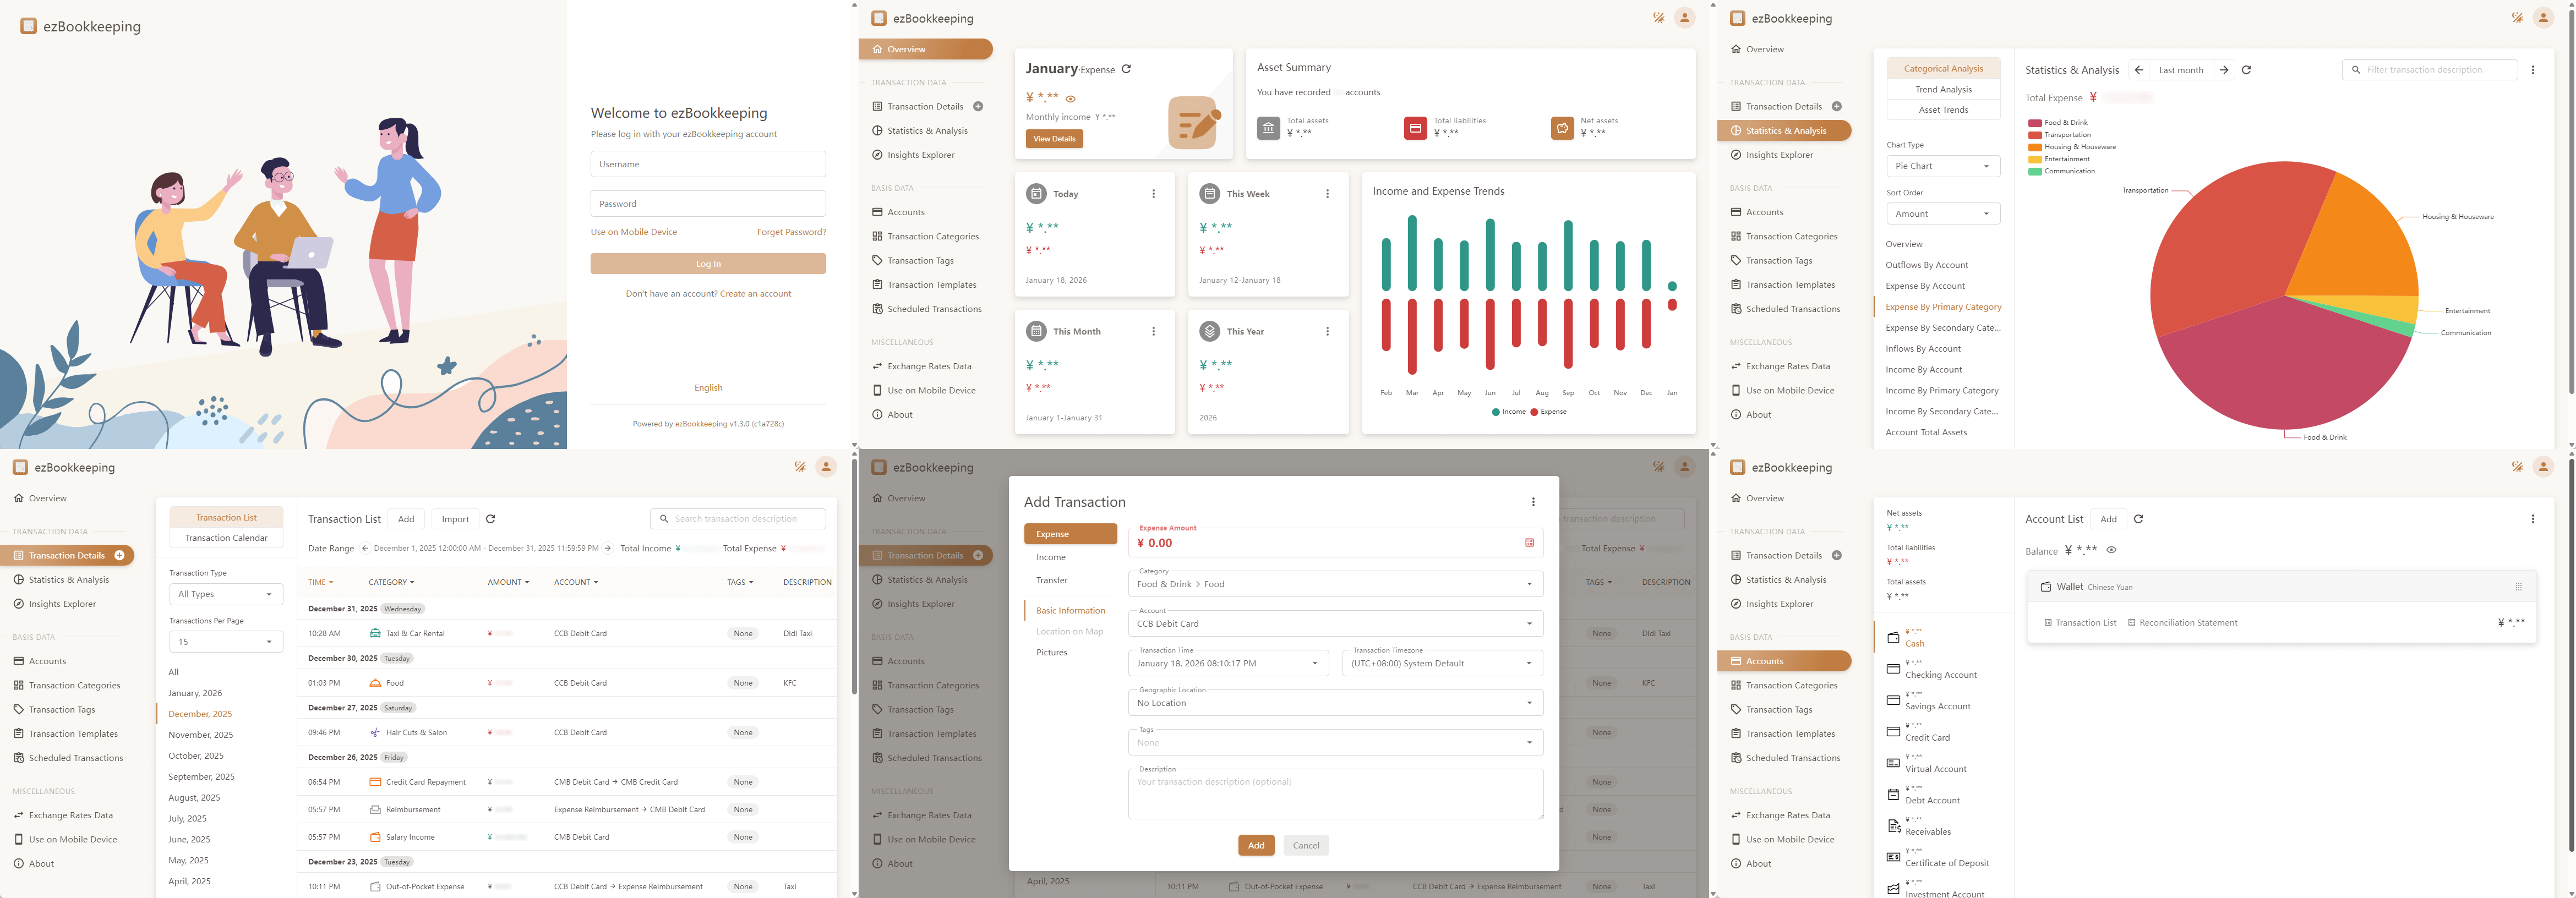Screen dimensions: 2576x898
Task: Open the Sort Order dropdown showing Amount
Action: click(1943, 213)
